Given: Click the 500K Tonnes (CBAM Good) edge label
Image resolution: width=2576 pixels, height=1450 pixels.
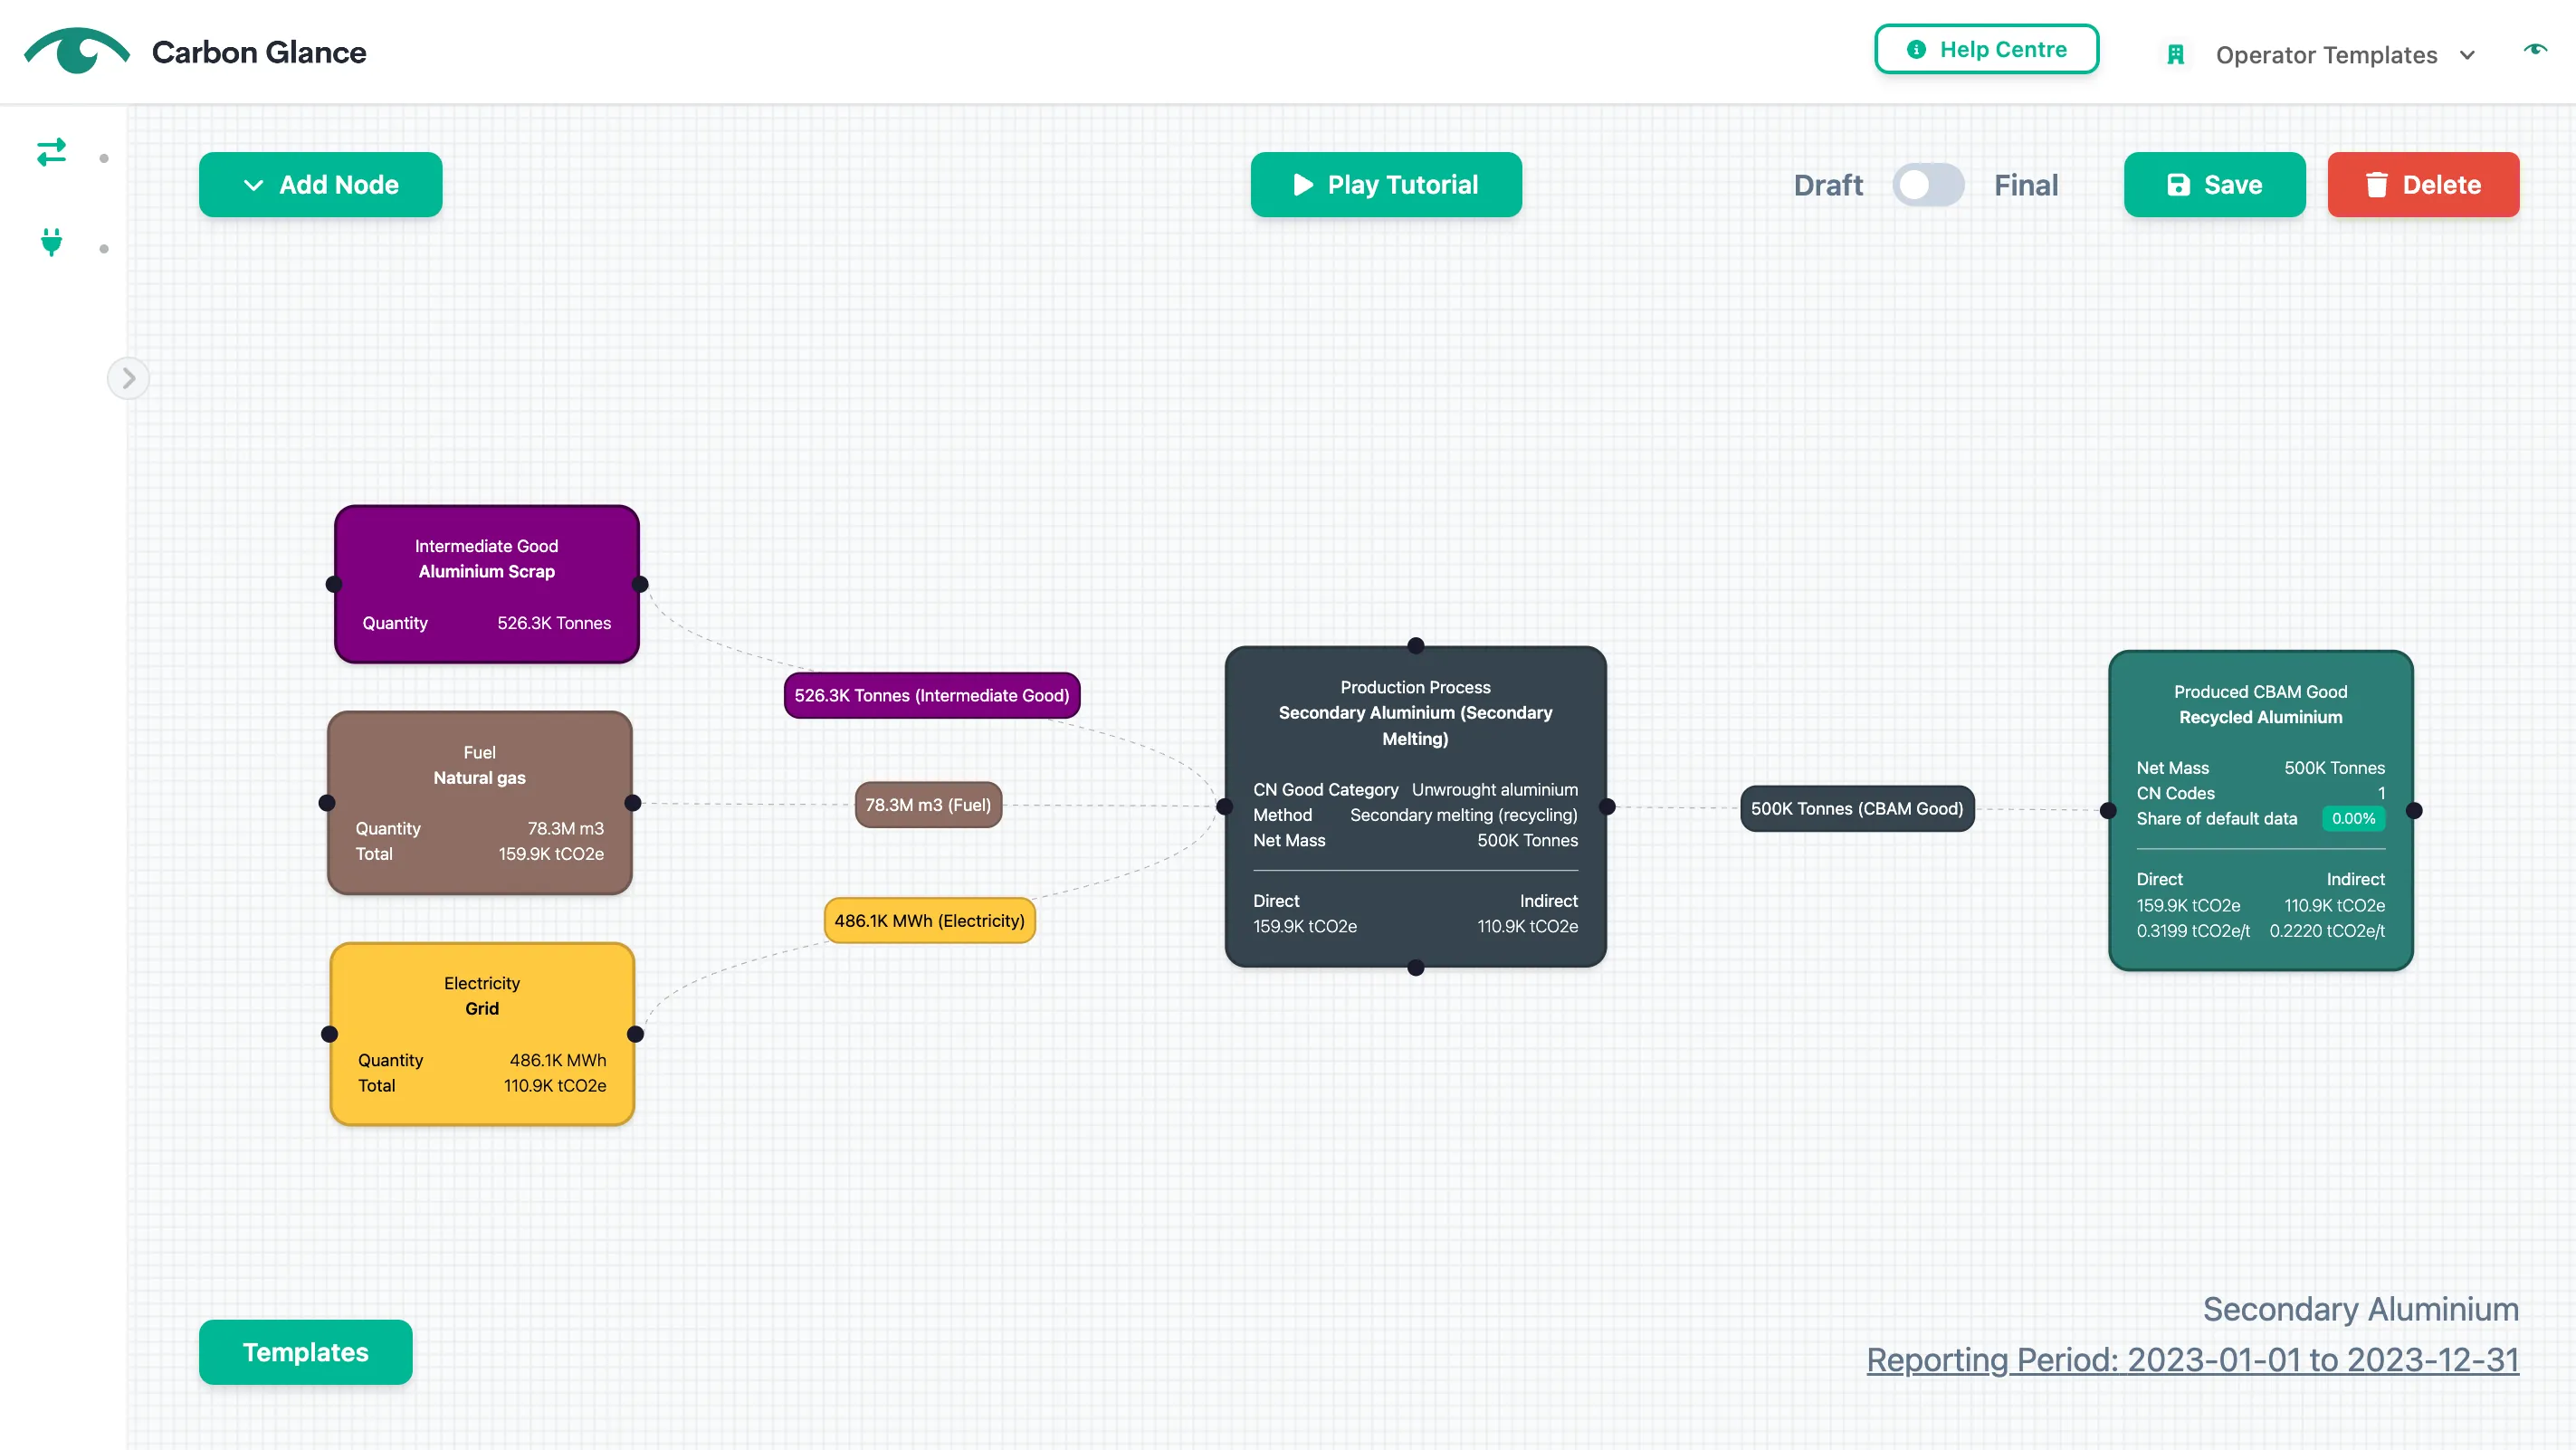Looking at the screenshot, I should [1857, 808].
